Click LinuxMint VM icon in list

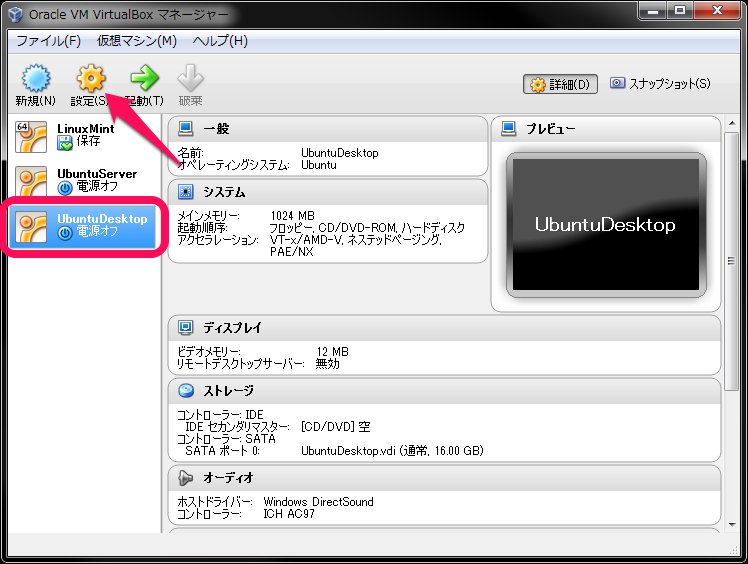[31, 136]
